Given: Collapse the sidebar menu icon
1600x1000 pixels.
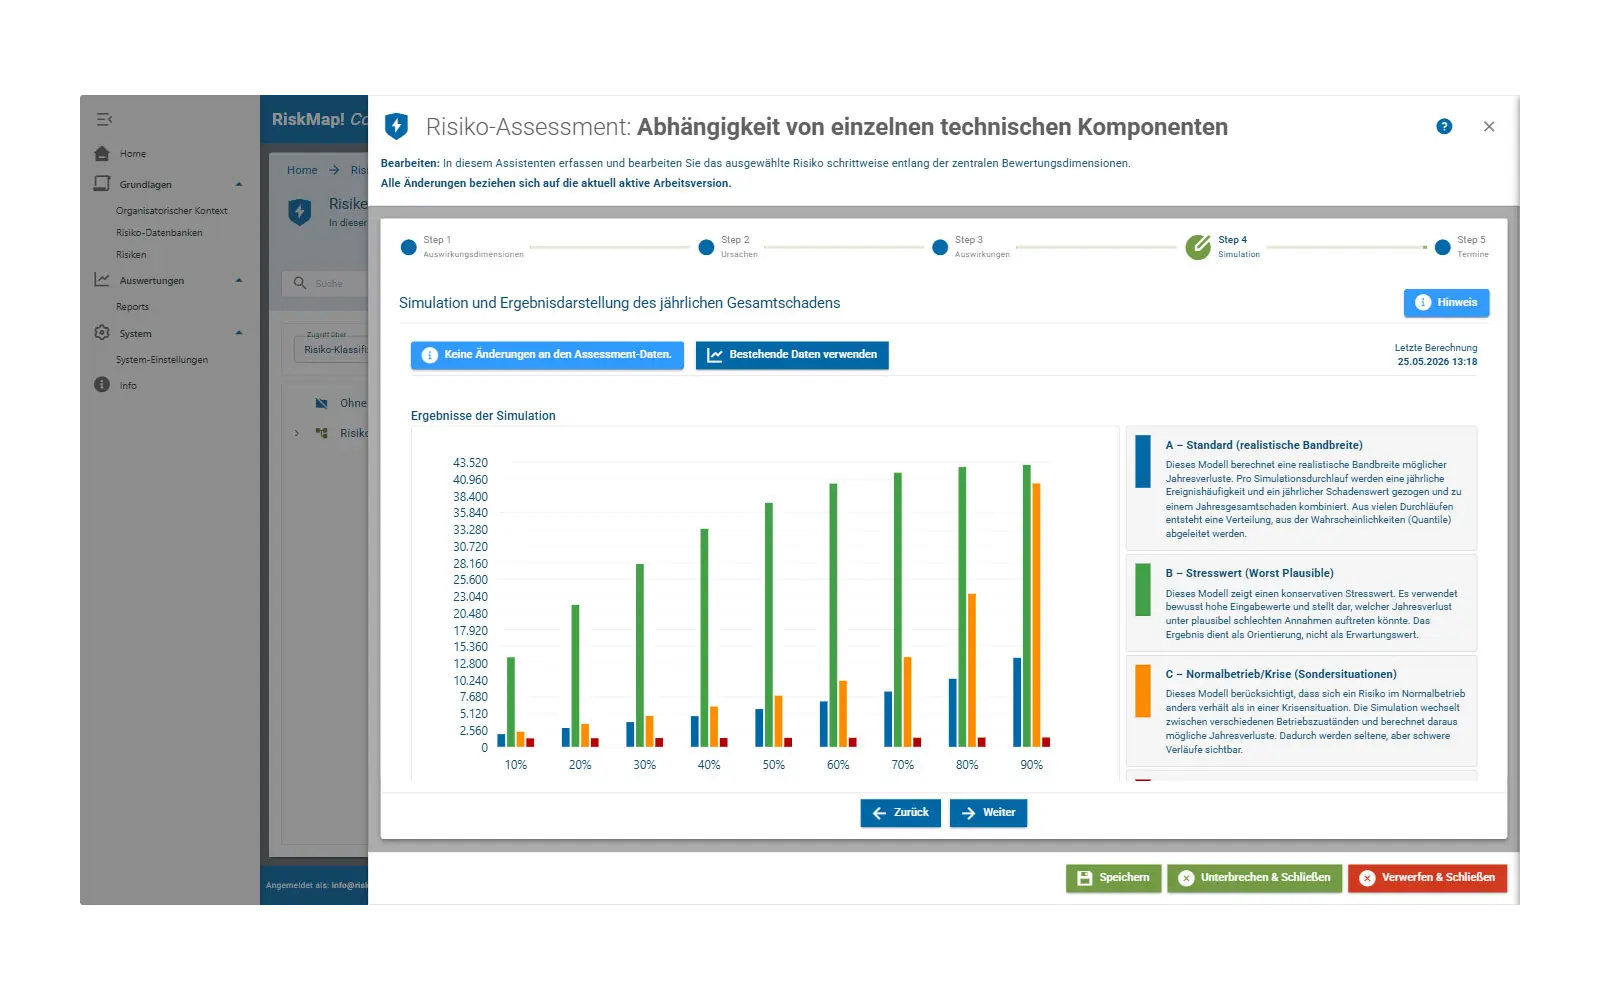Looking at the screenshot, I should [104, 119].
